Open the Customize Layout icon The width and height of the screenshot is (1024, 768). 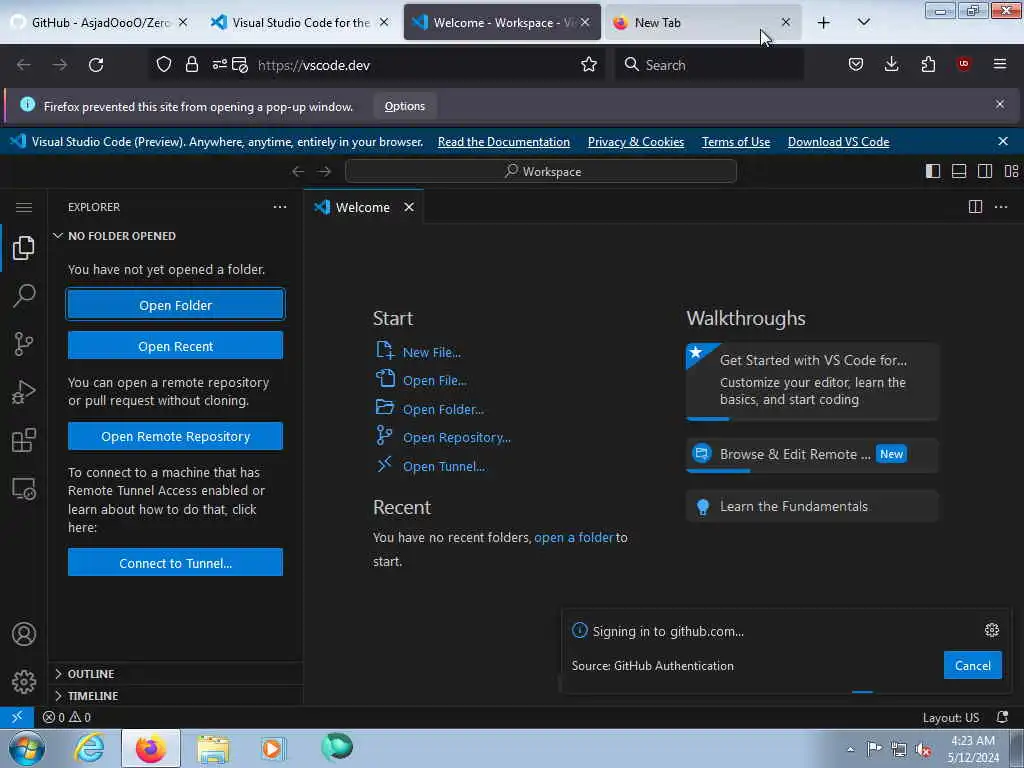pyautogui.click(x=1011, y=171)
